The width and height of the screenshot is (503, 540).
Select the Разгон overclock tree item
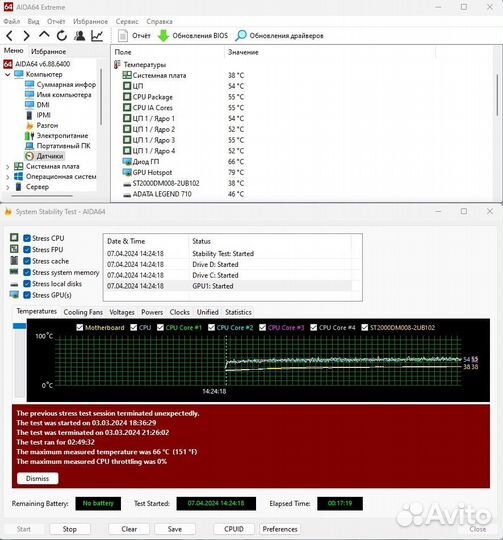point(42,125)
